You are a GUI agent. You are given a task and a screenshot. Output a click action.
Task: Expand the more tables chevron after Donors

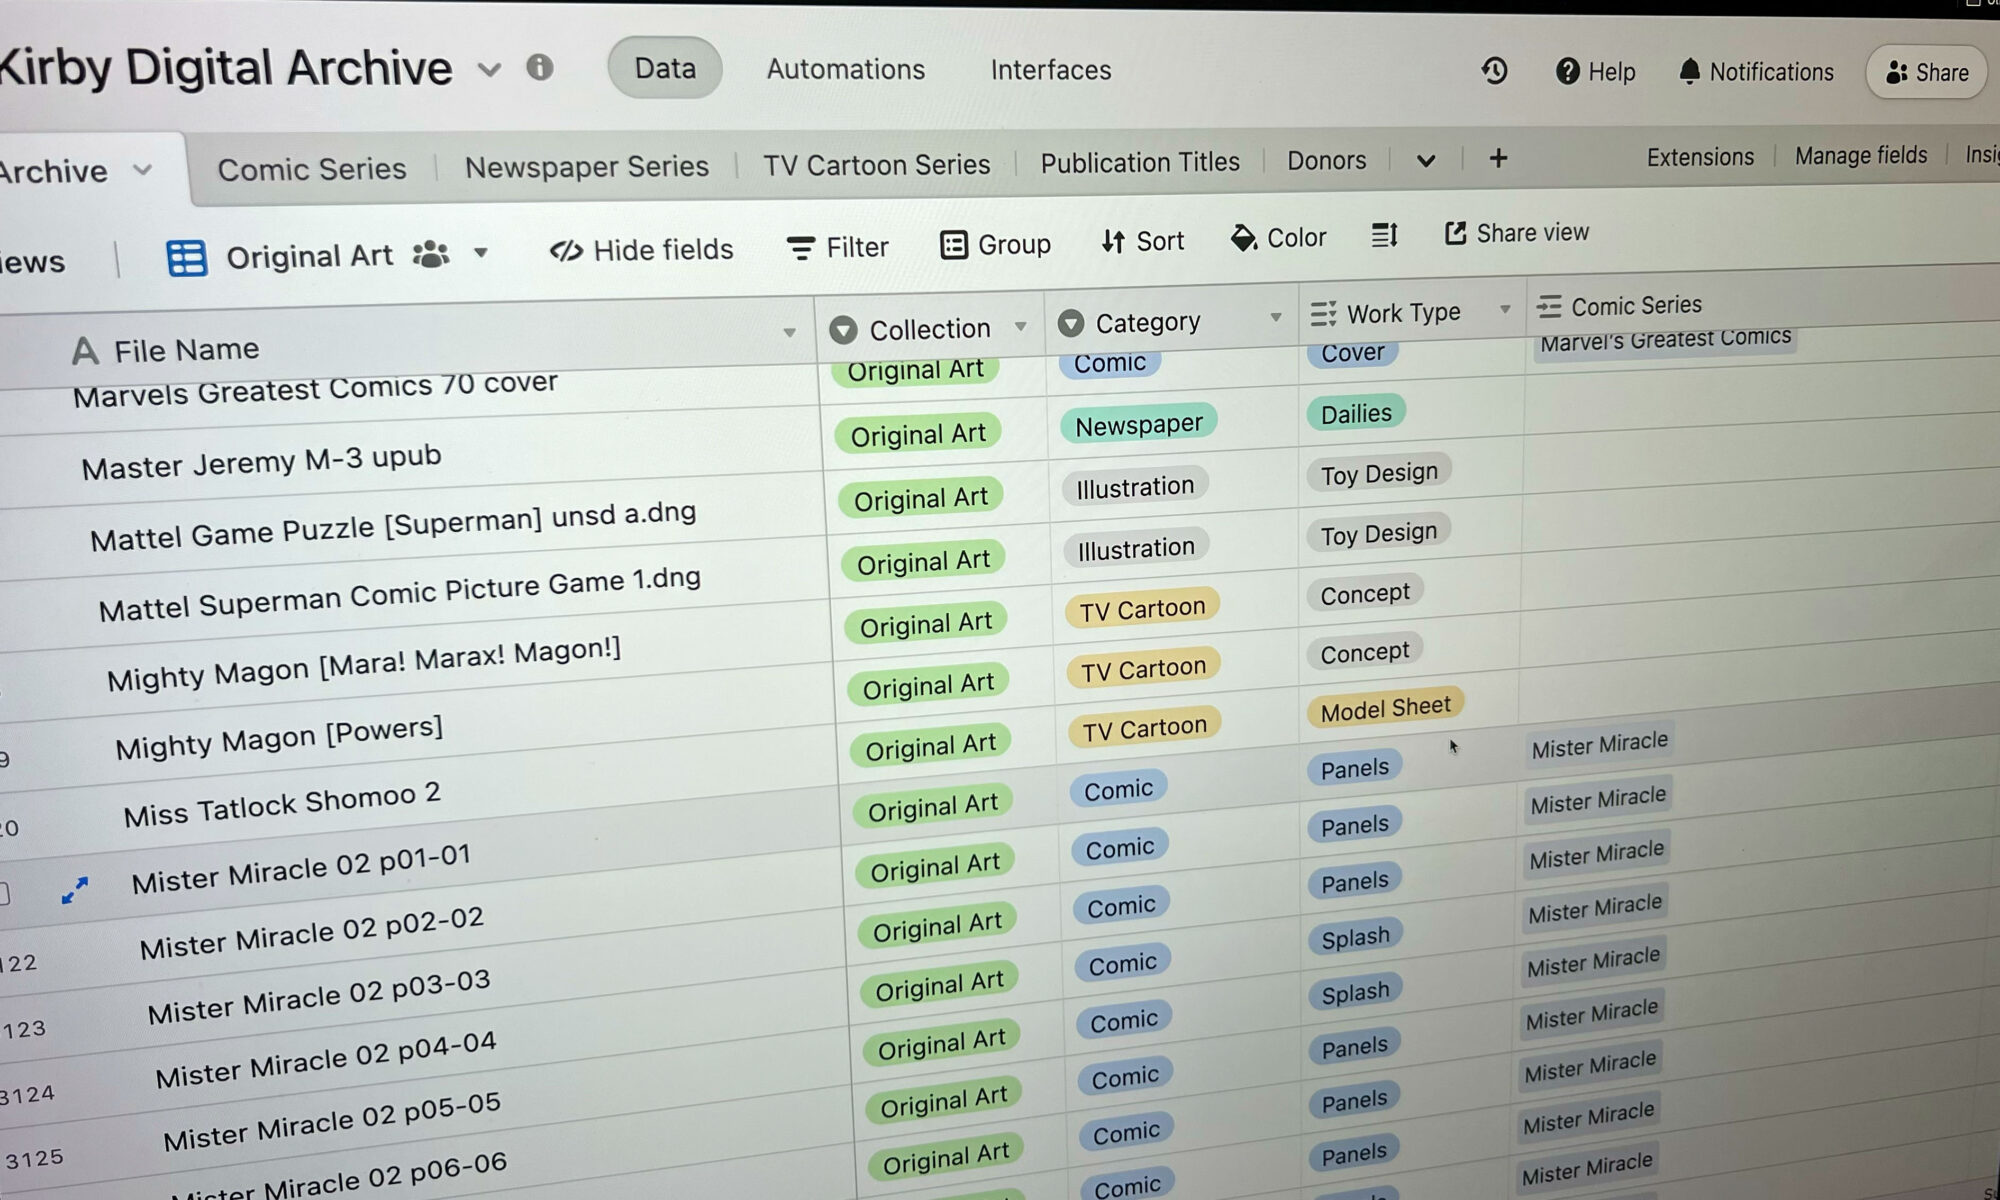click(x=1426, y=160)
